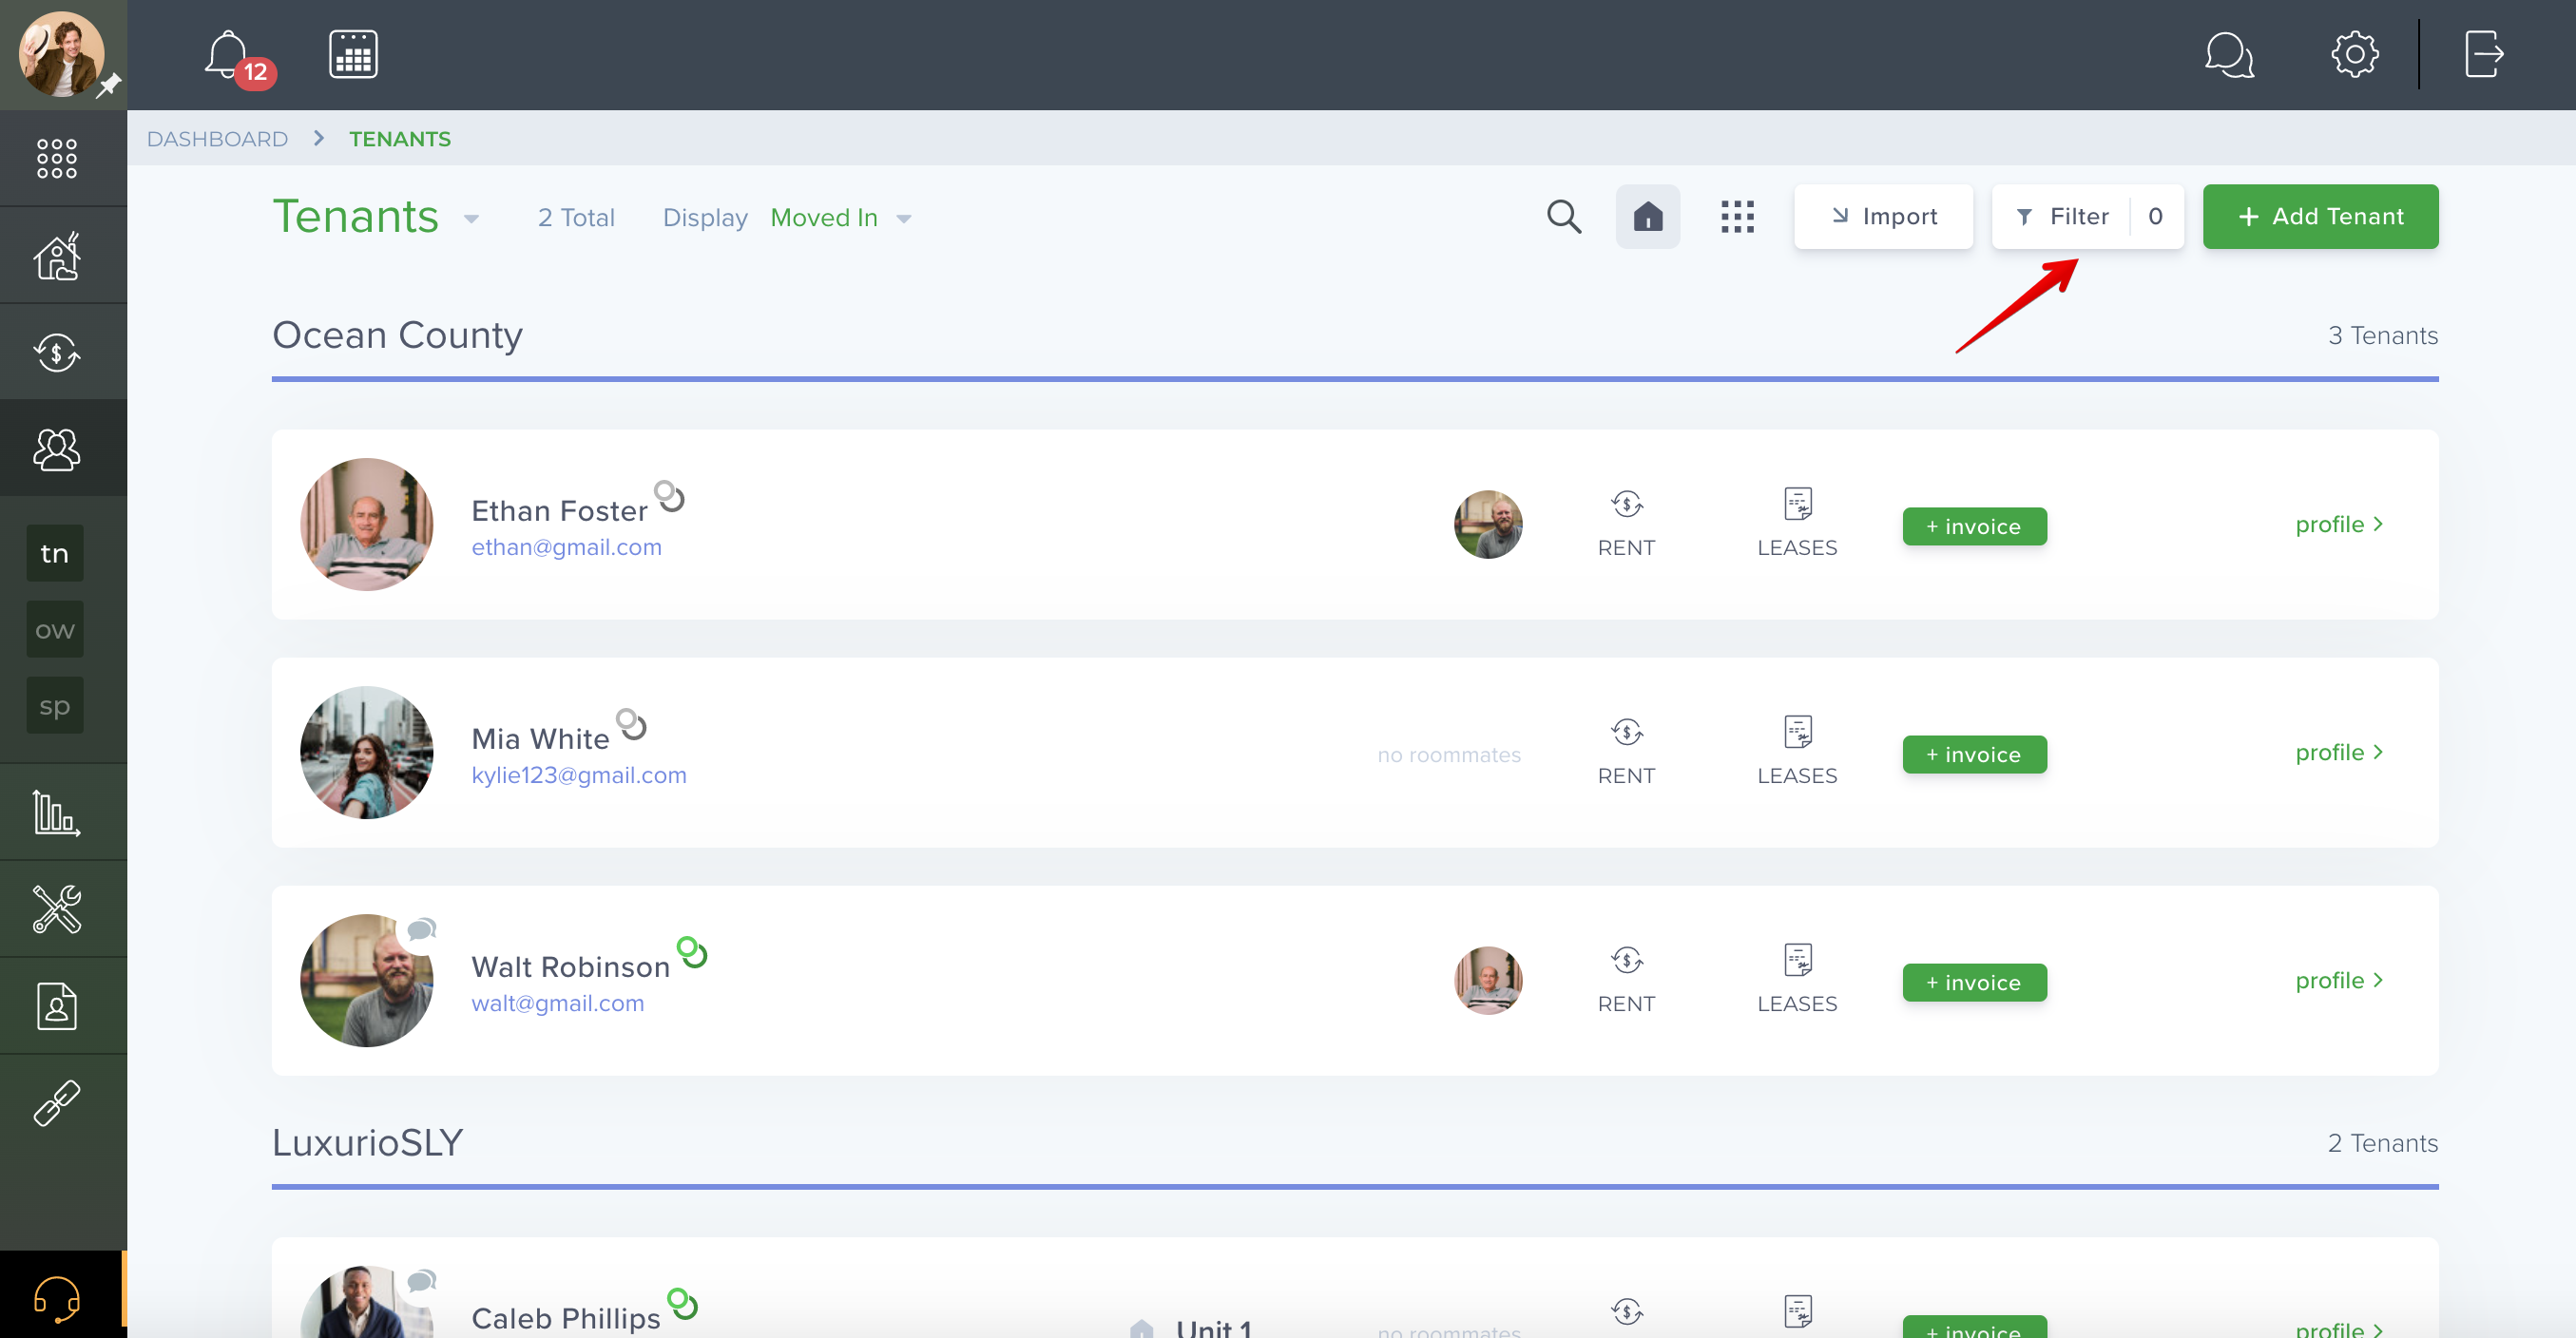This screenshot has height=1338, width=2576.
Task: Open the Moved In display dropdown
Action: coord(841,218)
